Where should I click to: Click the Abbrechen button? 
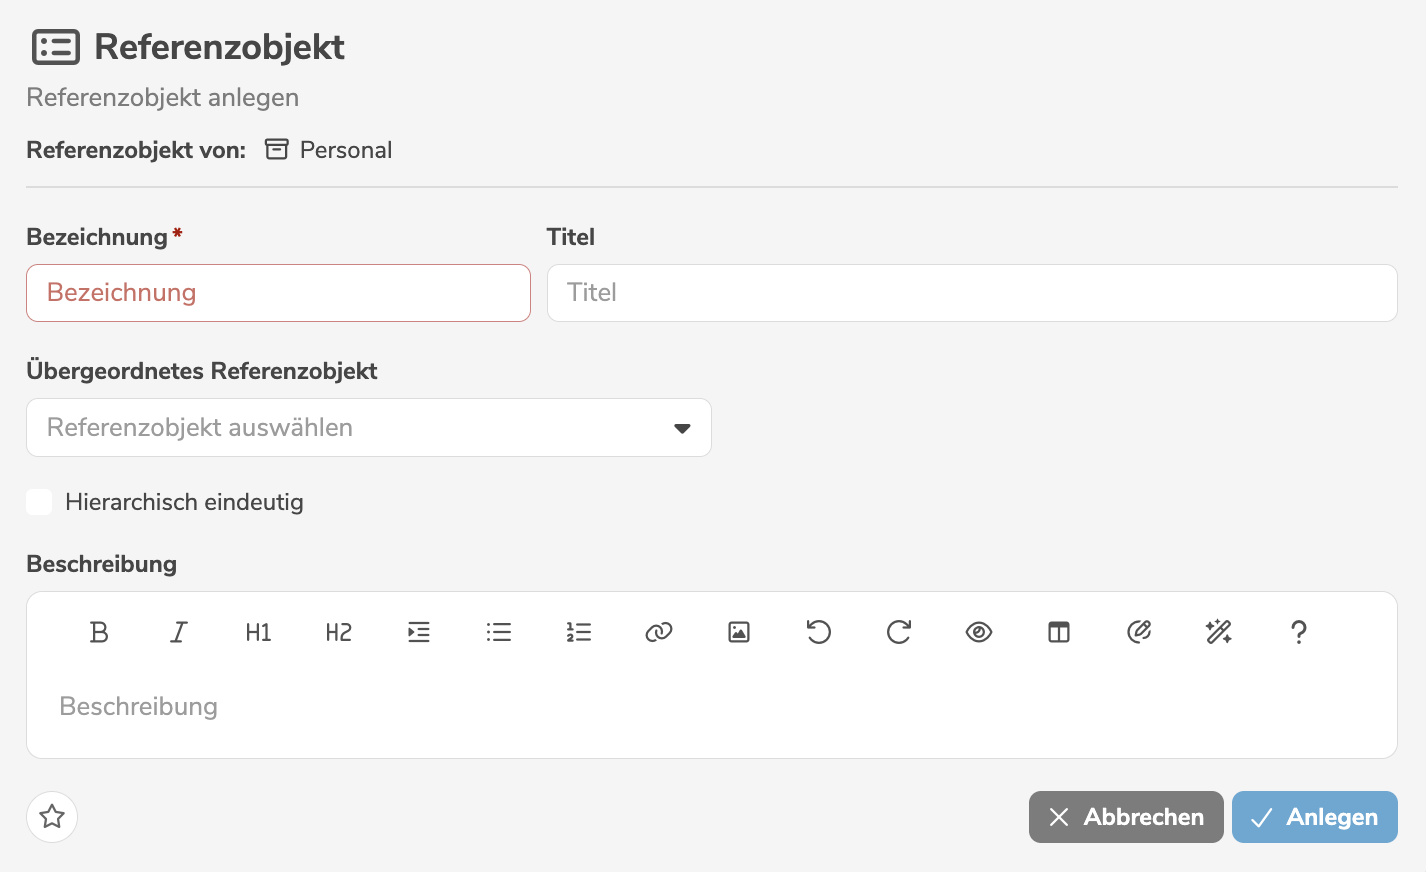(1126, 817)
